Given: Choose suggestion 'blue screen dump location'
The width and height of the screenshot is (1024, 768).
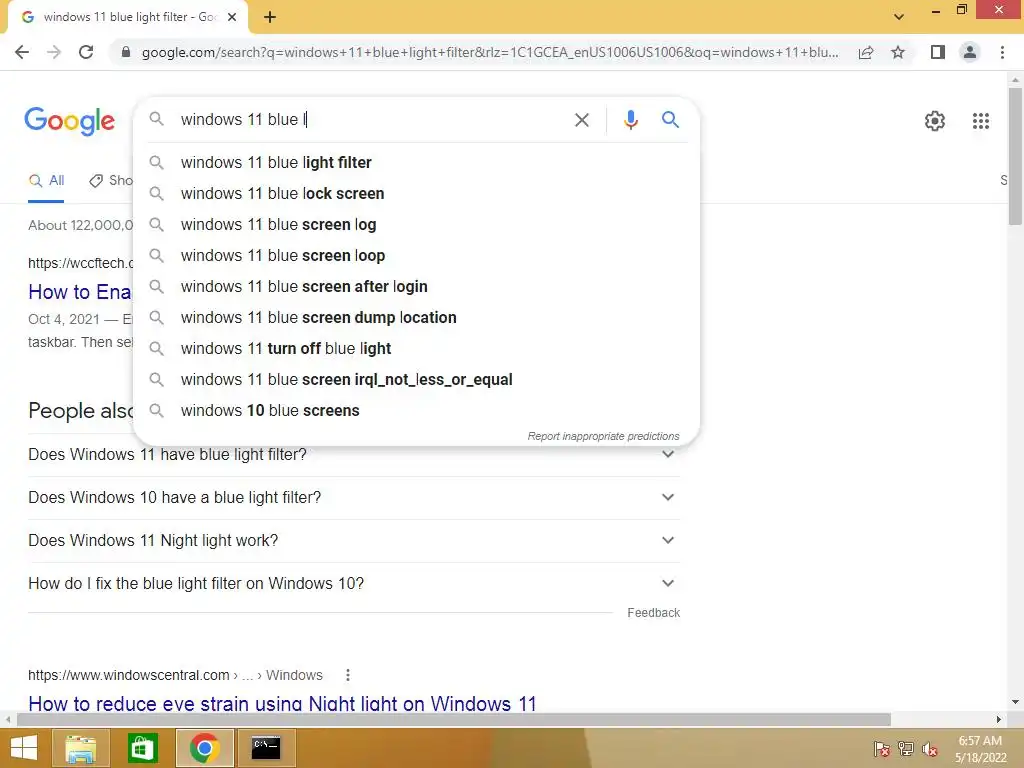Looking at the screenshot, I should pyautogui.click(x=416, y=317).
